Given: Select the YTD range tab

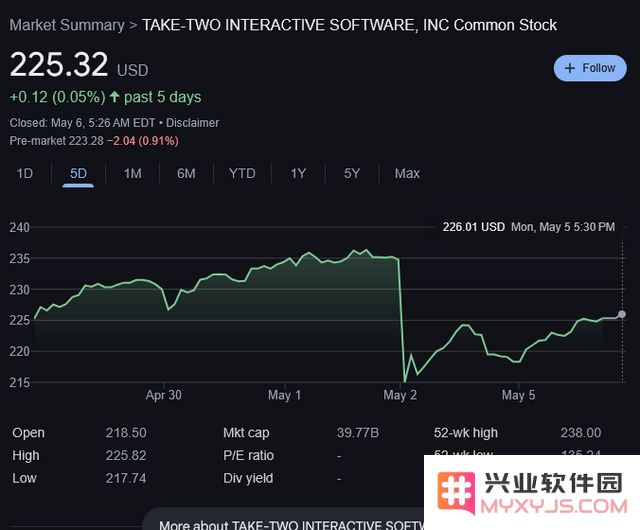Looking at the screenshot, I should [x=242, y=174].
